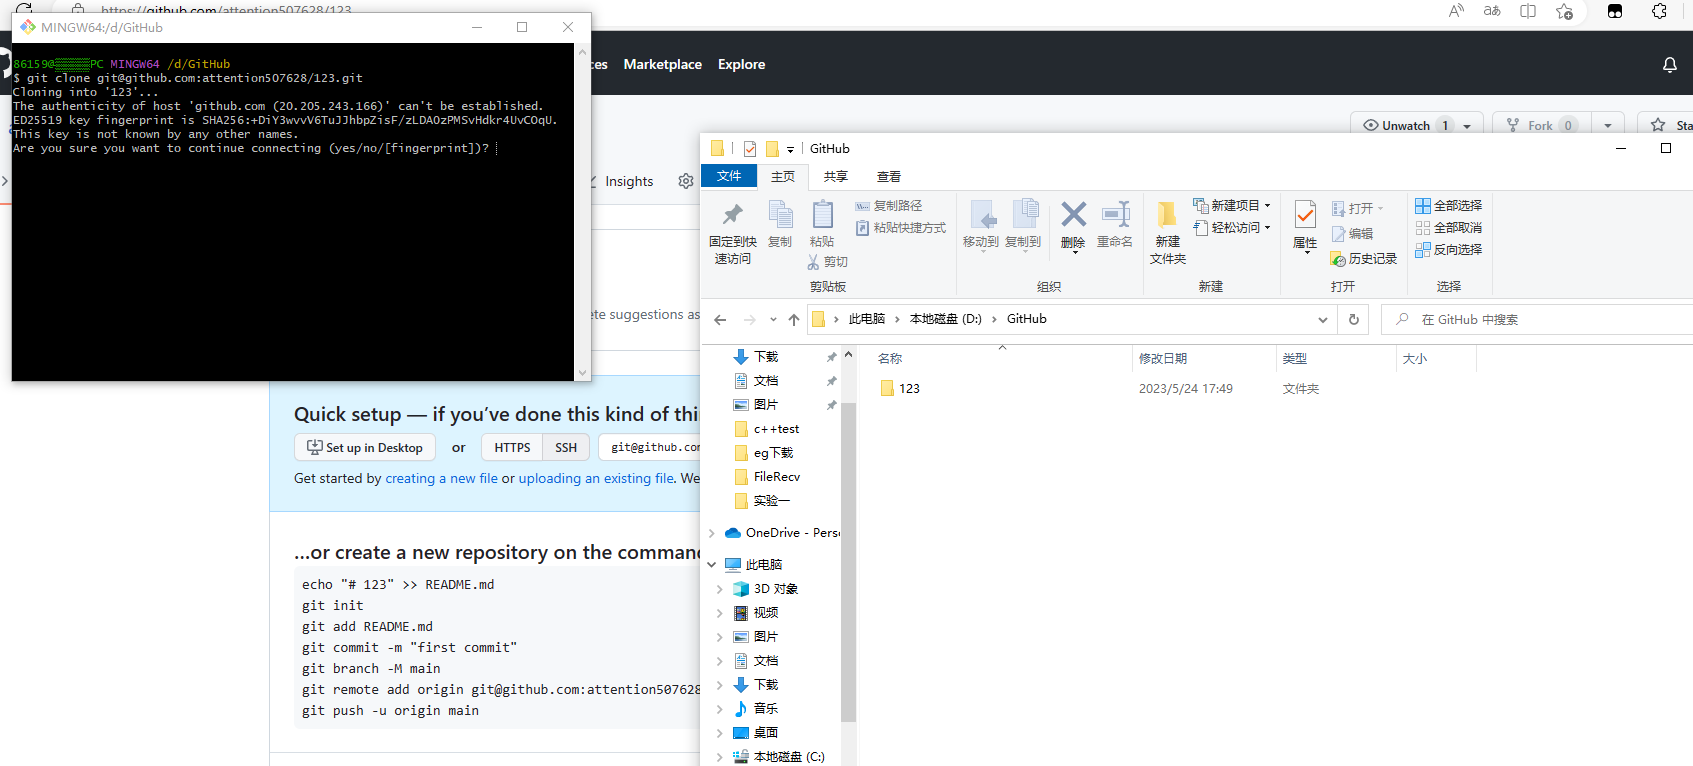Open the 文件 ribbon tab
The image size is (1693, 766).
729,177
